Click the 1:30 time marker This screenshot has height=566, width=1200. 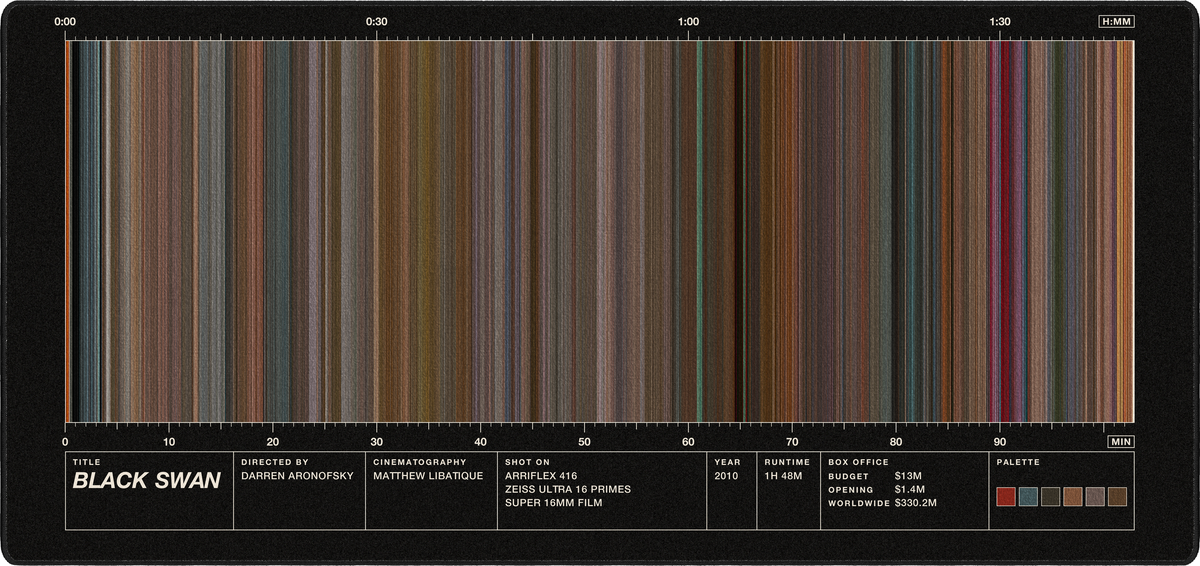pos(1000,21)
